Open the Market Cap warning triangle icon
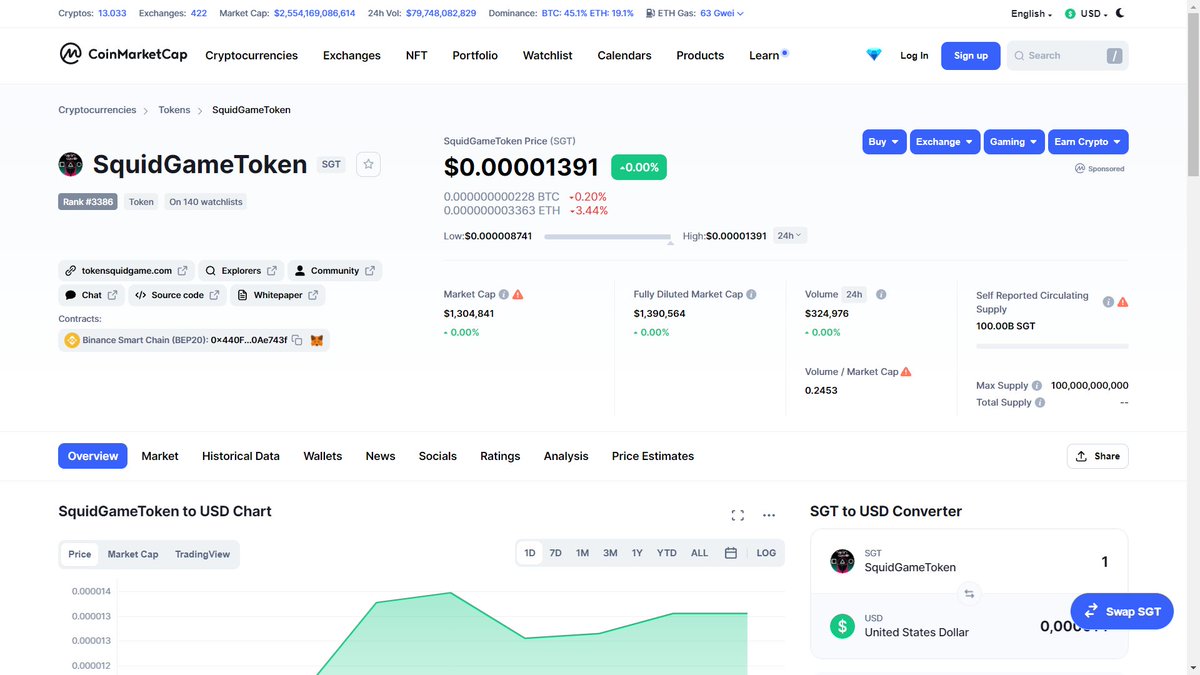 click(517, 294)
